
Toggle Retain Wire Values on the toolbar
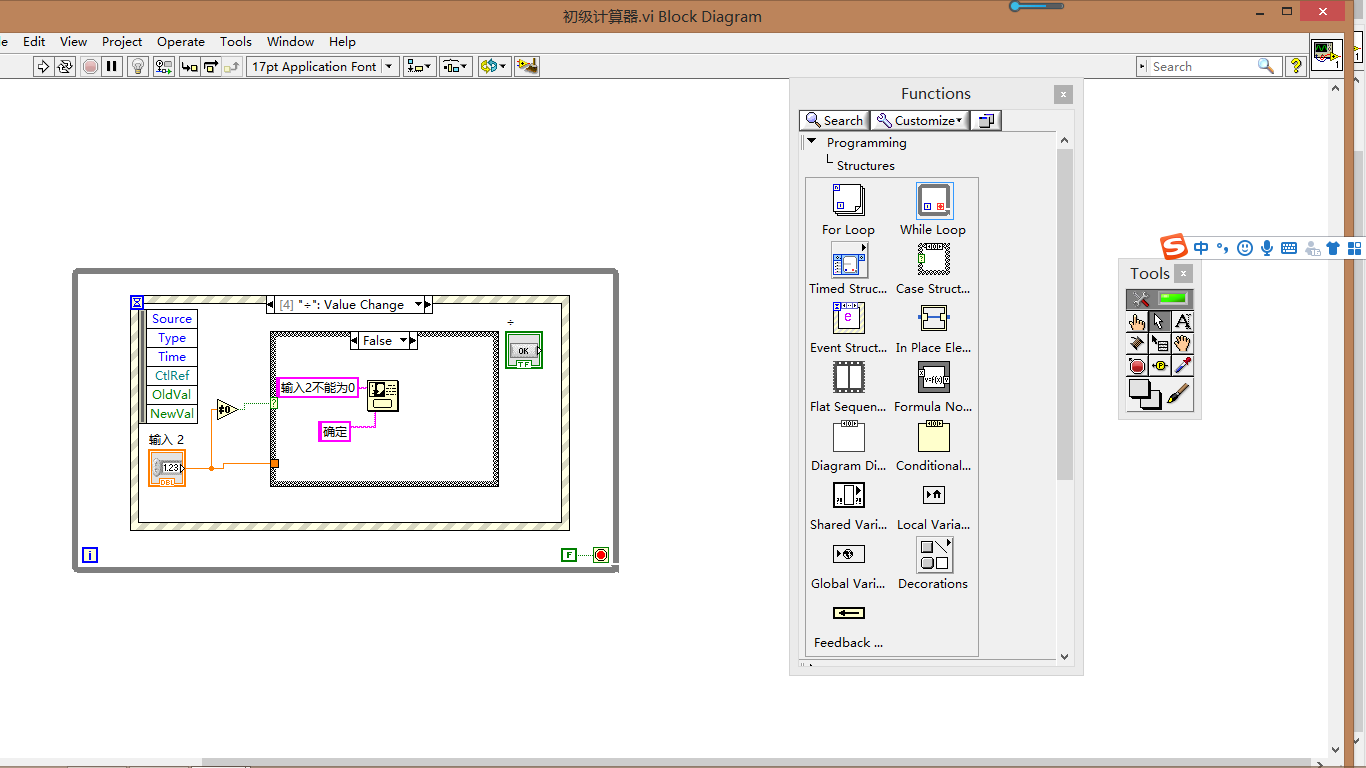163,66
